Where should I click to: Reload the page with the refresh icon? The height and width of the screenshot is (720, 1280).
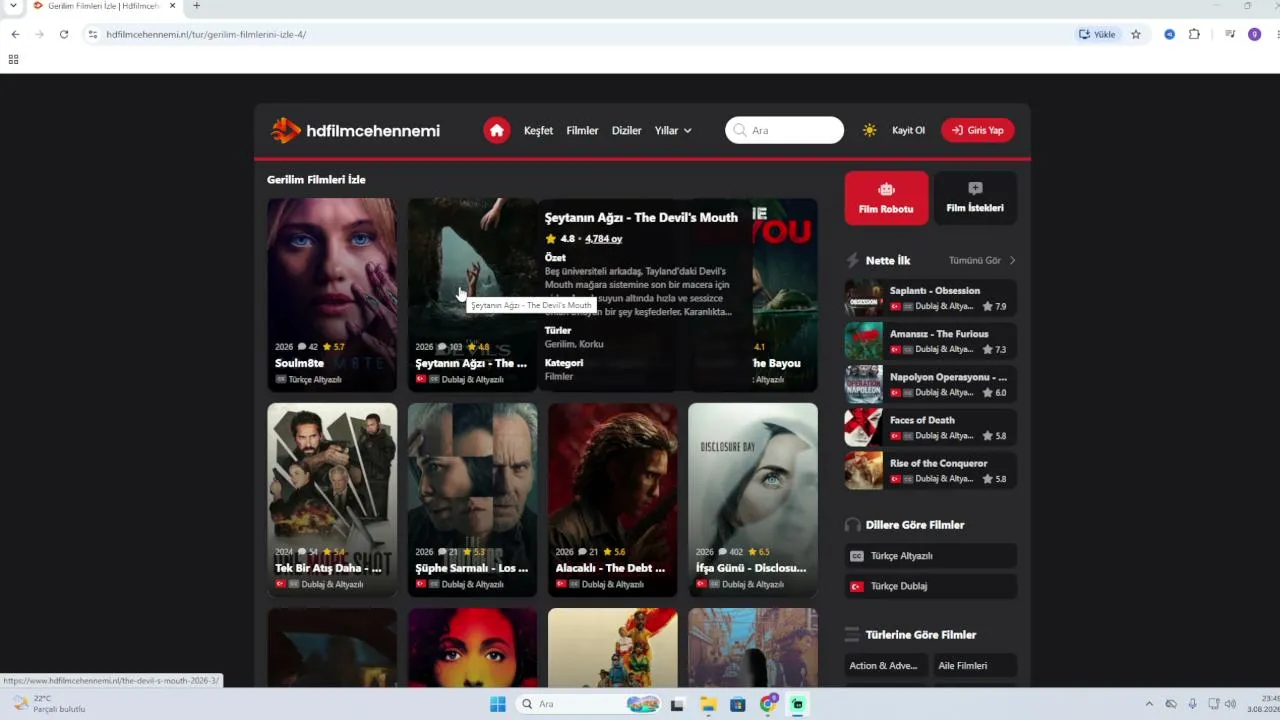64,34
